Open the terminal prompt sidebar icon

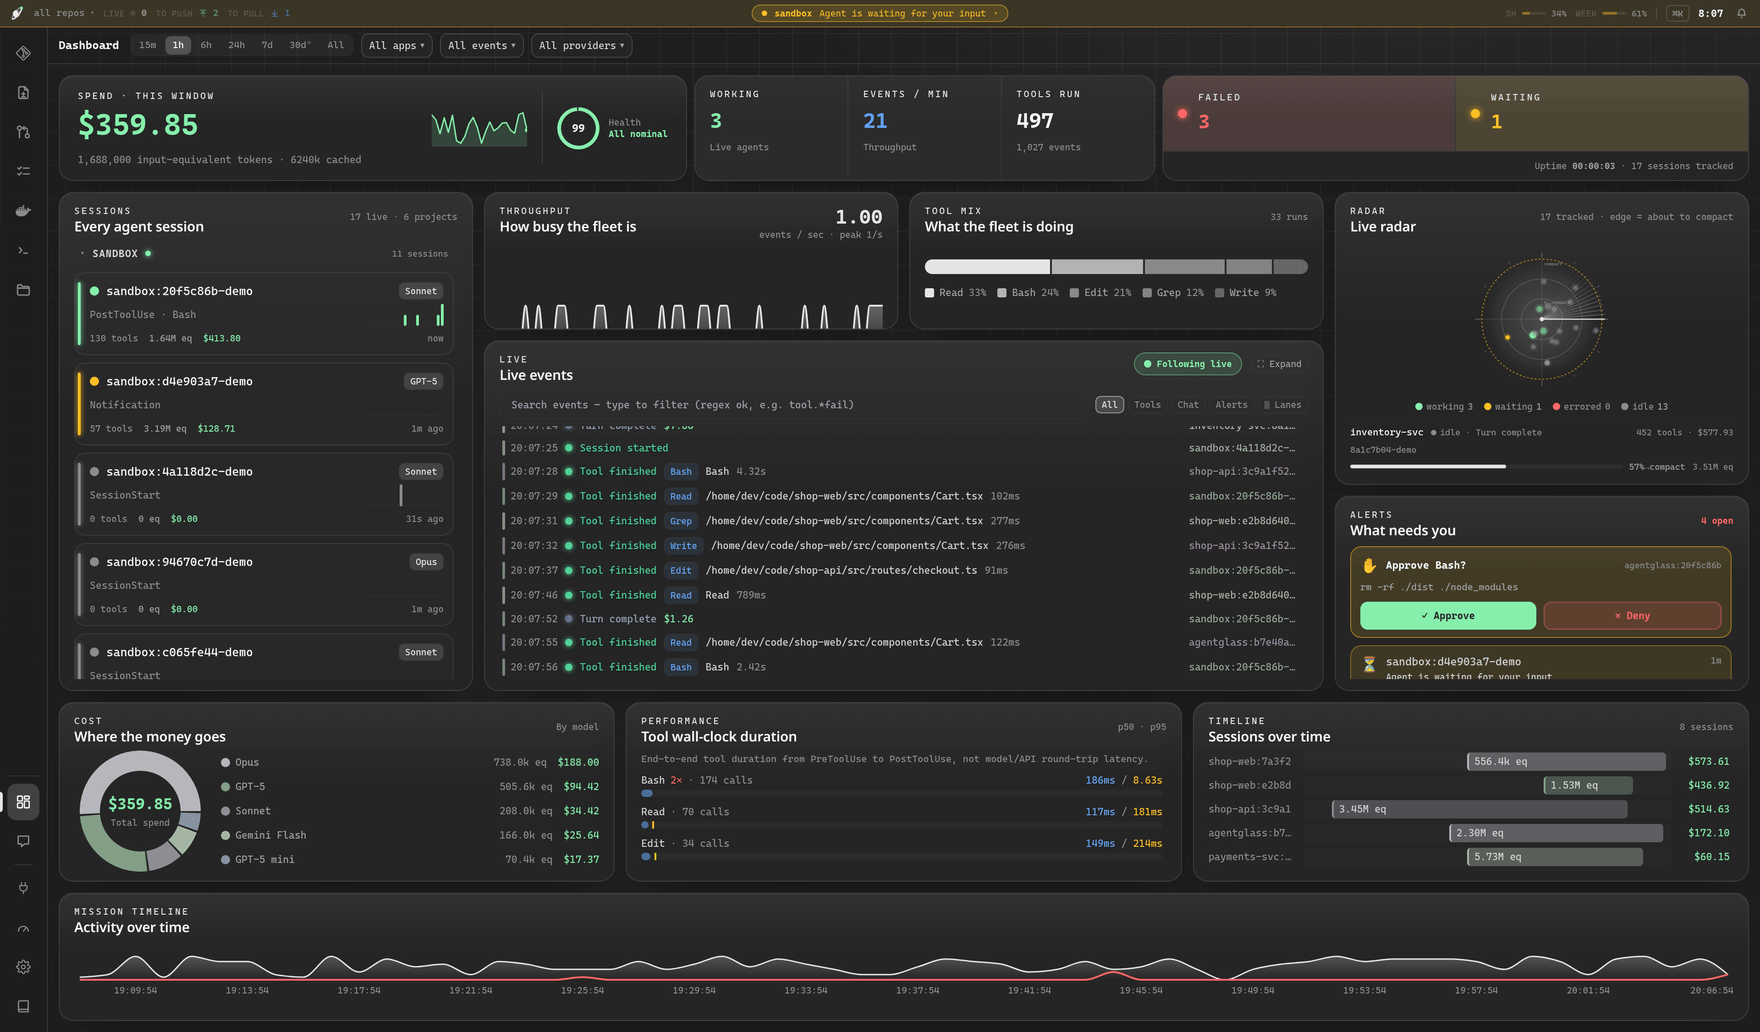(x=23, y=250)
